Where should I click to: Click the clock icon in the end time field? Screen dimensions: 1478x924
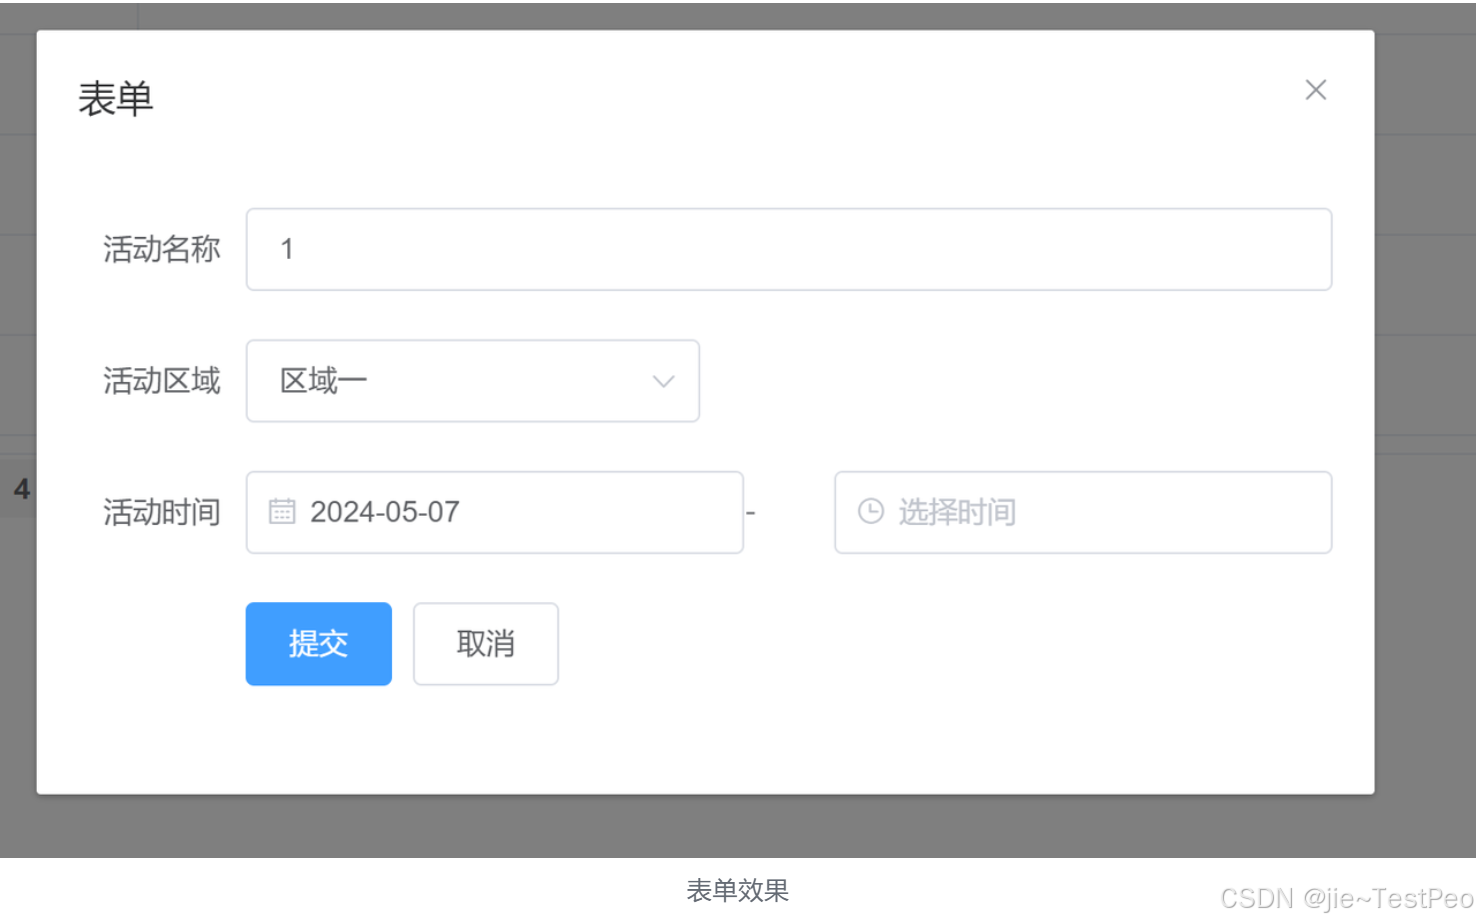click(x=870, y=511)
